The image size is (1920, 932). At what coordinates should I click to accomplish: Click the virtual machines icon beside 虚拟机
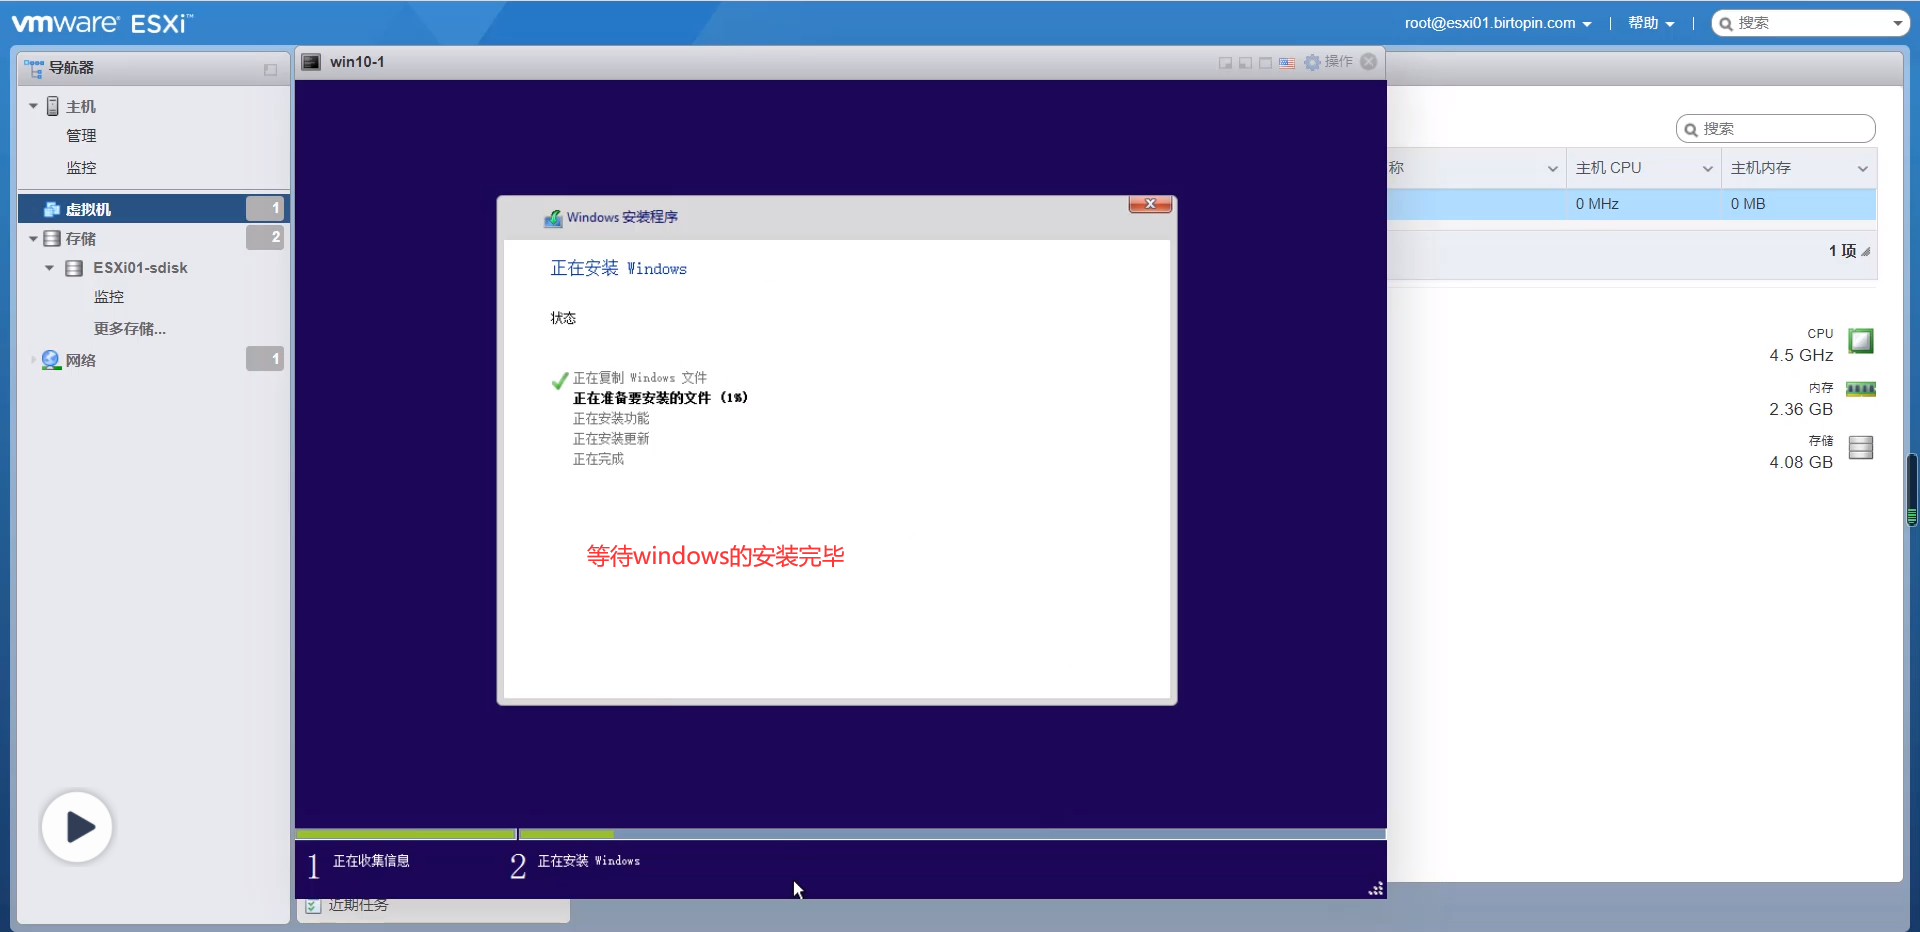pos(52,209)
